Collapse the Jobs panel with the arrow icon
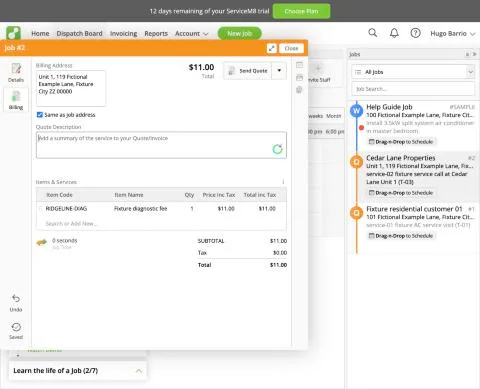The width and height of the screenshot is (480, 389). click(x=474, y=54)
